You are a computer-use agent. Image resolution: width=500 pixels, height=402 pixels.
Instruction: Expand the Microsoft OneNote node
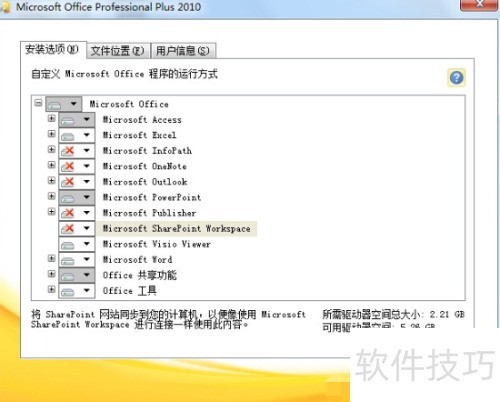tap(51, 165)
